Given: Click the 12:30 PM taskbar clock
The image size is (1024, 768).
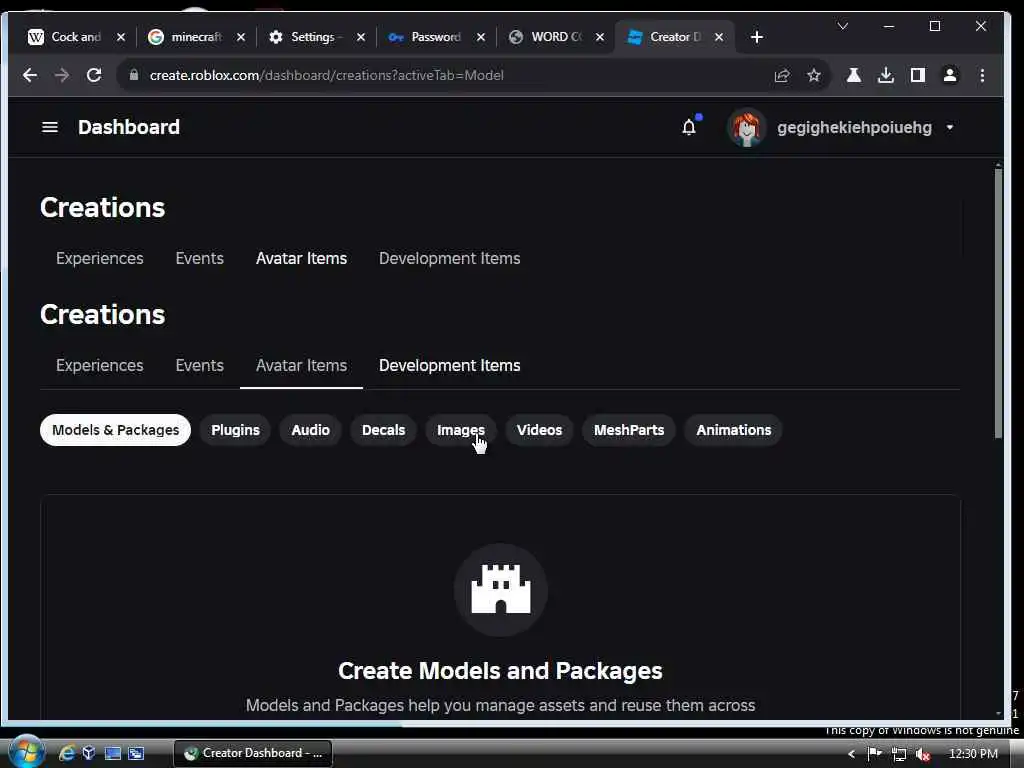Looking at the screenshot, I should [973, 754].
